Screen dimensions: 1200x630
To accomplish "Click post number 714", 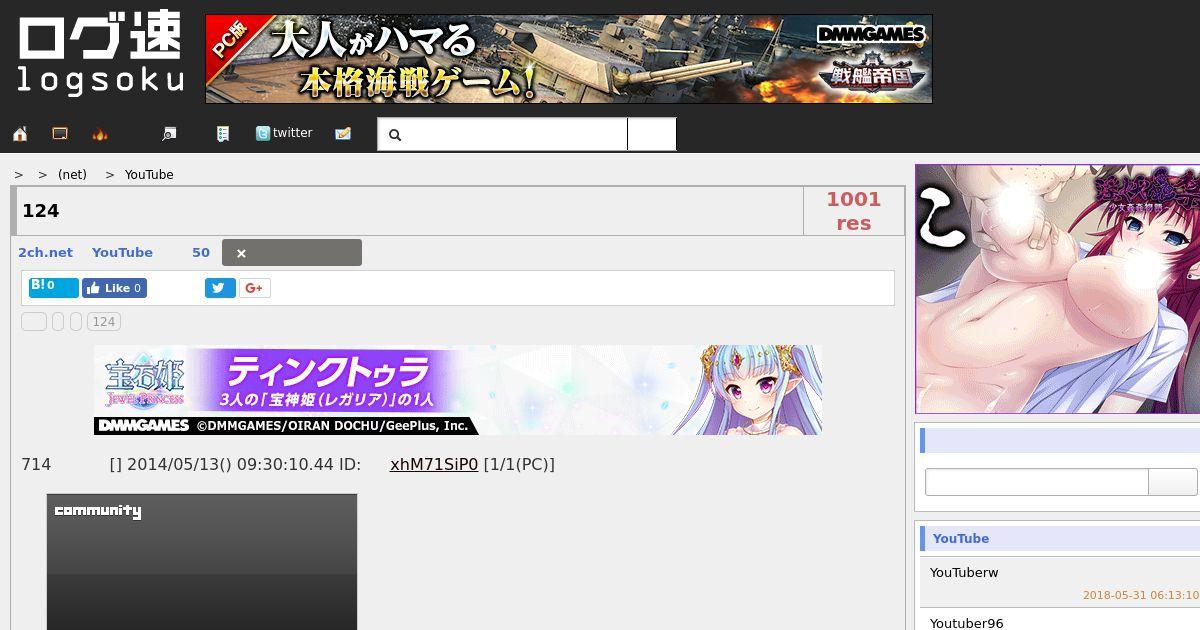I will click(x=36, y=464).
